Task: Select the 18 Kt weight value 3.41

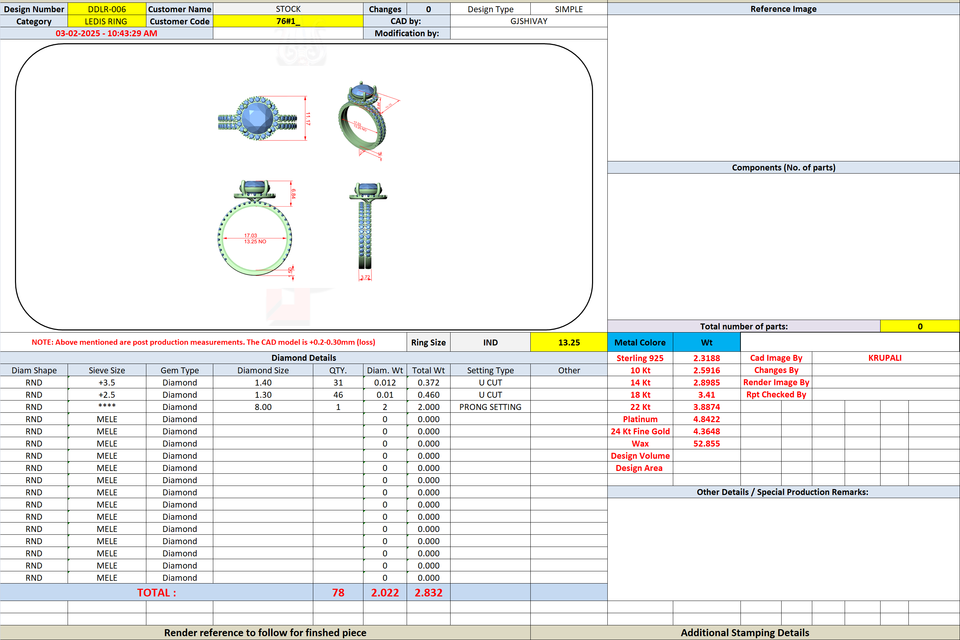Action: click(x=707, y=395)
